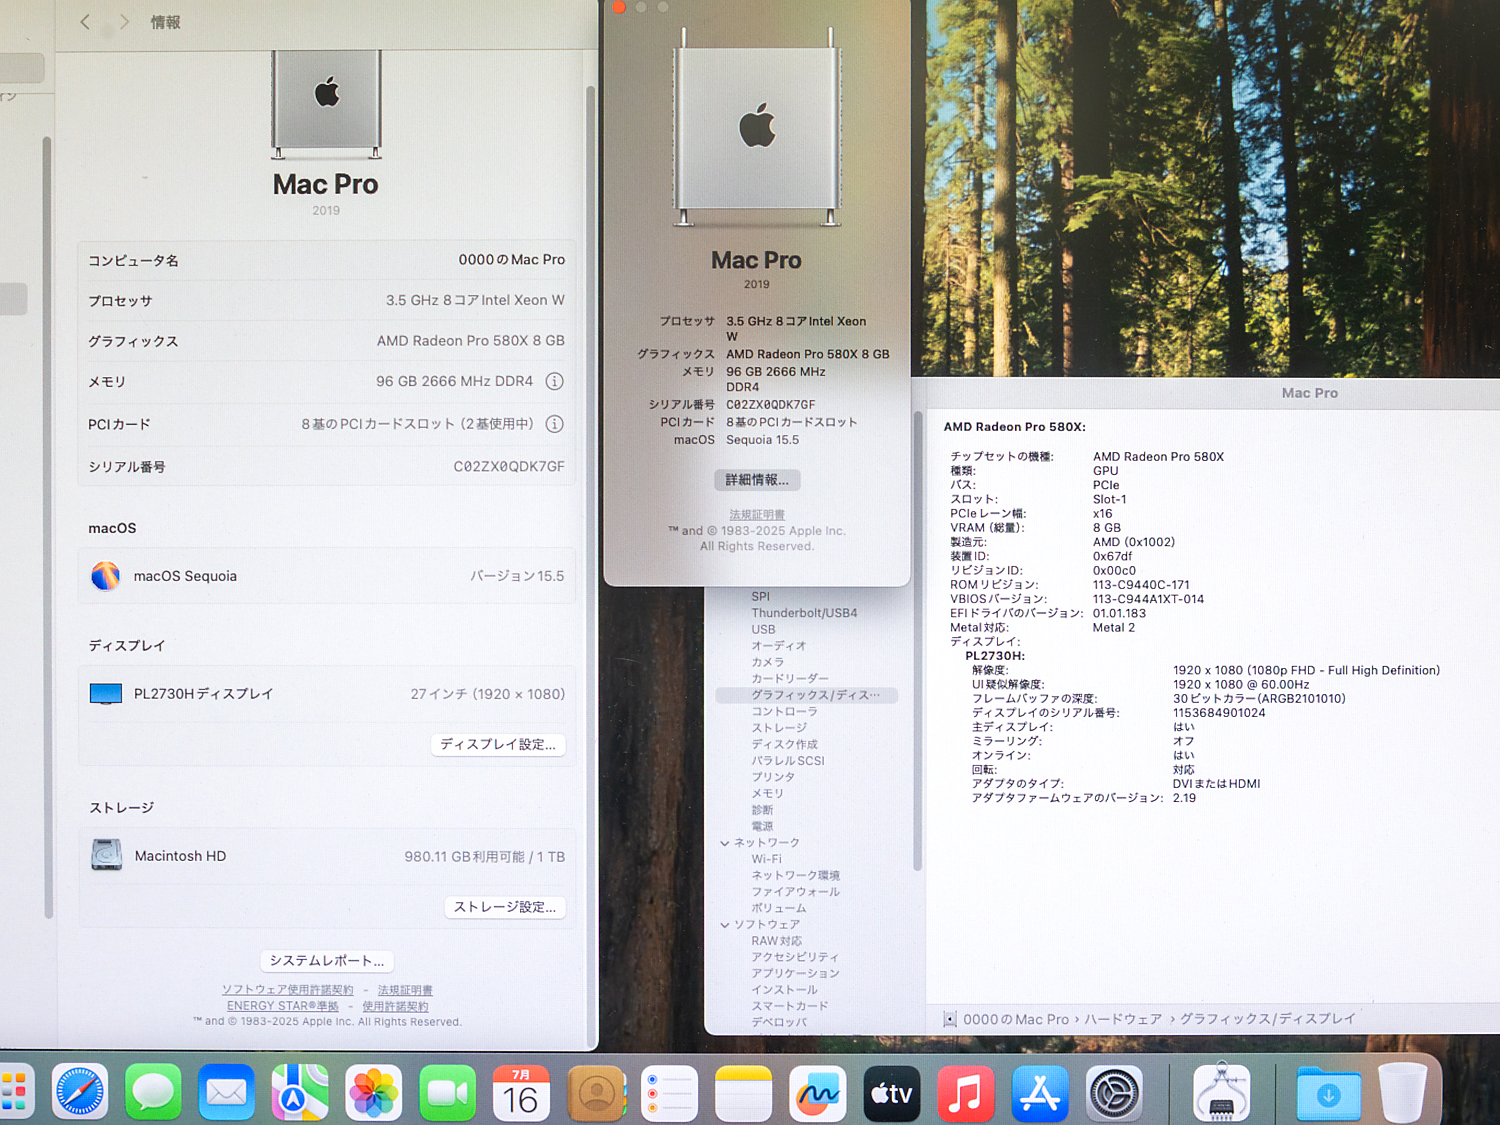Select ボリューム in report sidebar
This screenshot has height=1125, width=1500.
(778, 908)
